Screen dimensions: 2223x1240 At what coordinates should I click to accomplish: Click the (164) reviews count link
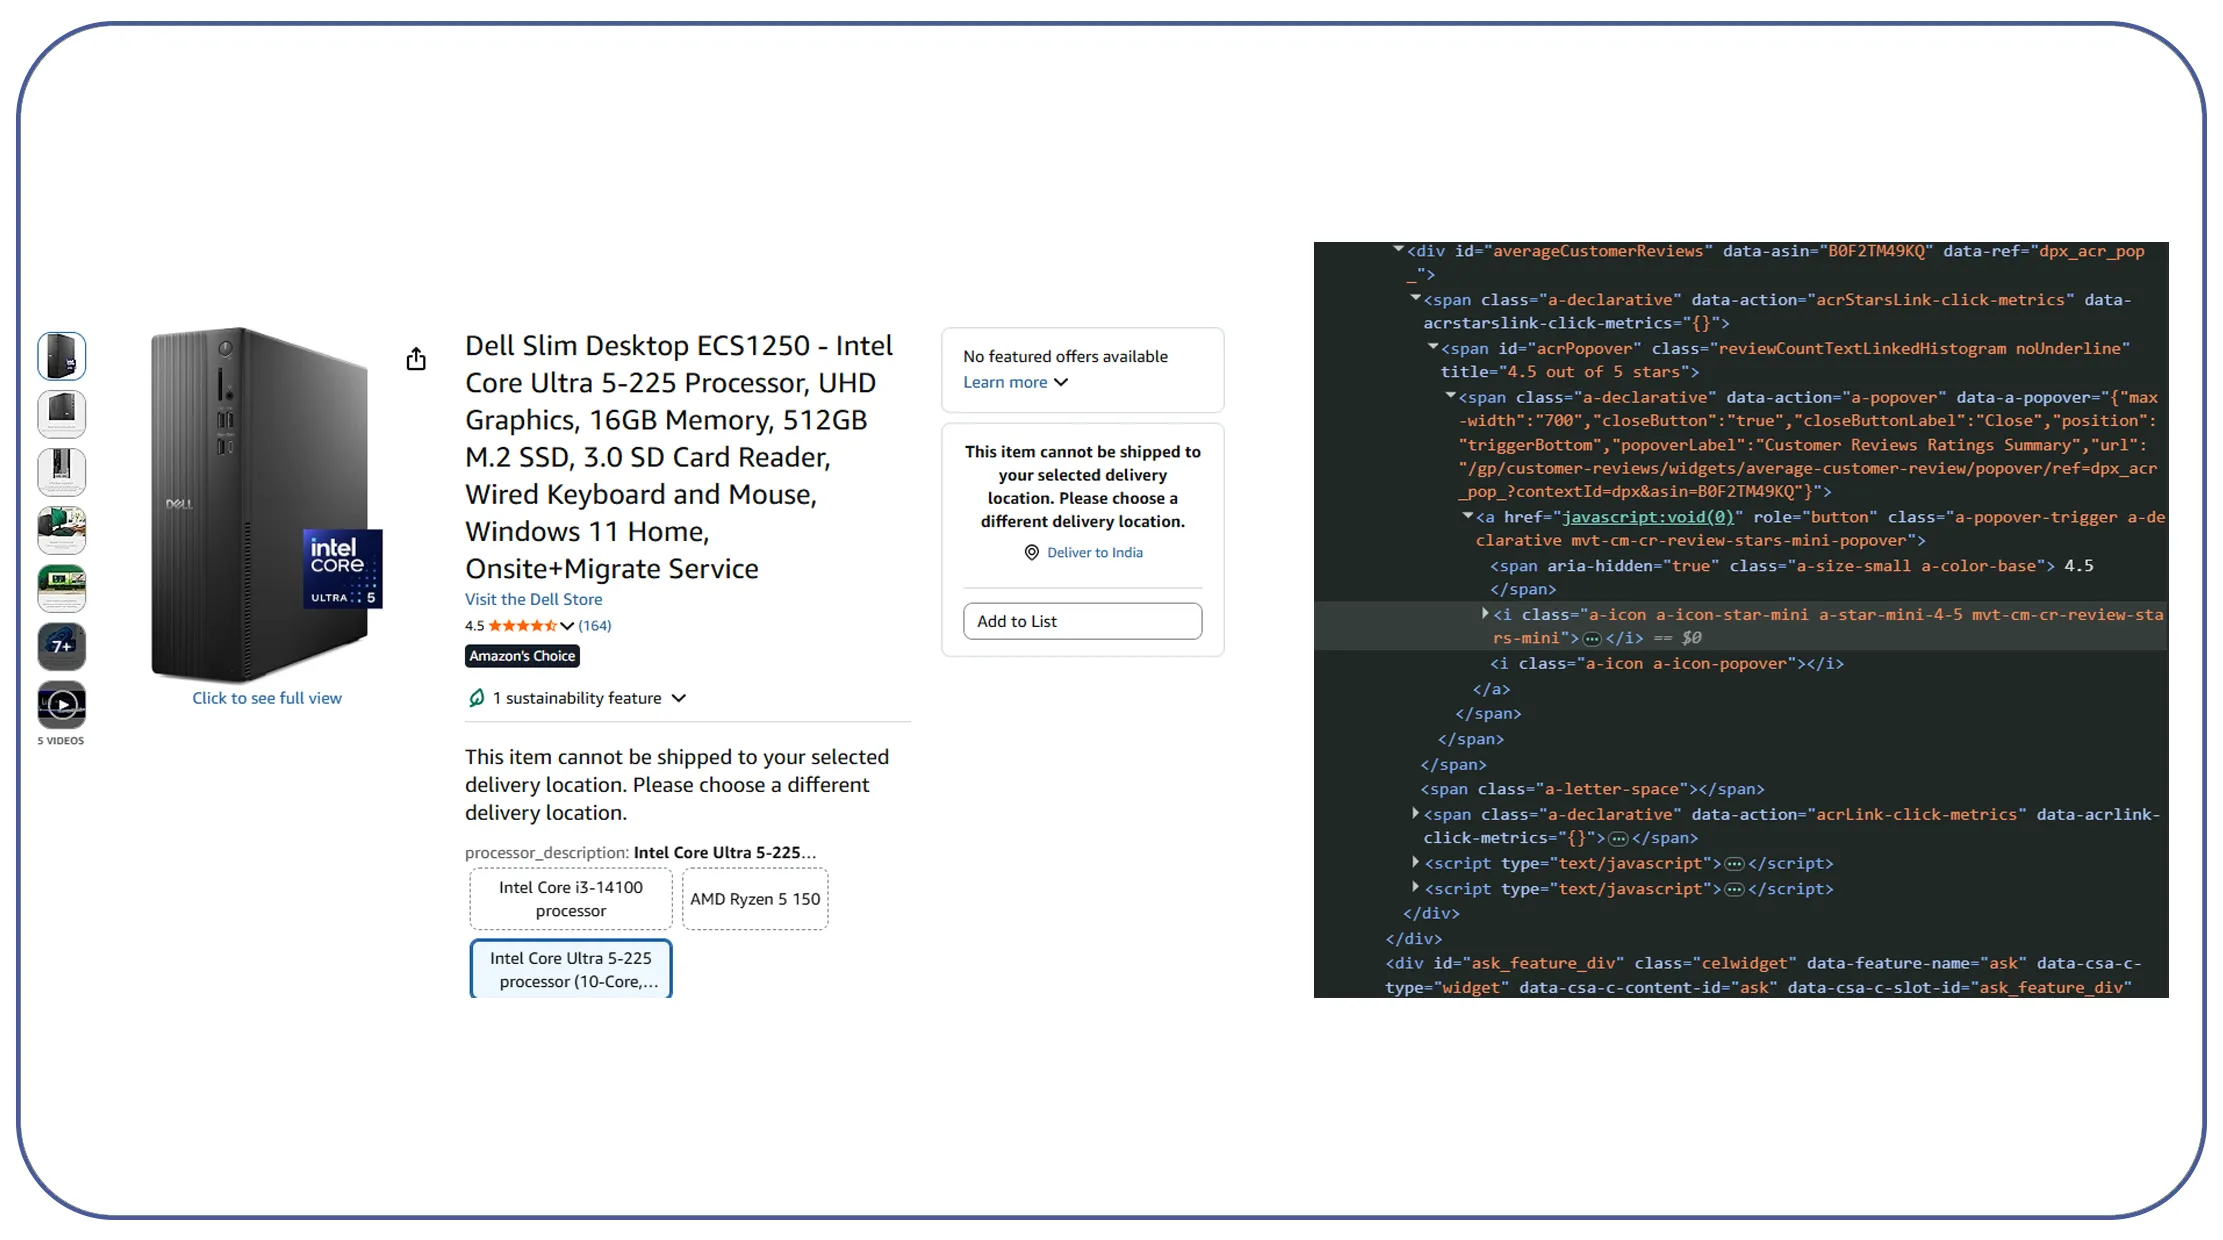[x=595, y=626]
